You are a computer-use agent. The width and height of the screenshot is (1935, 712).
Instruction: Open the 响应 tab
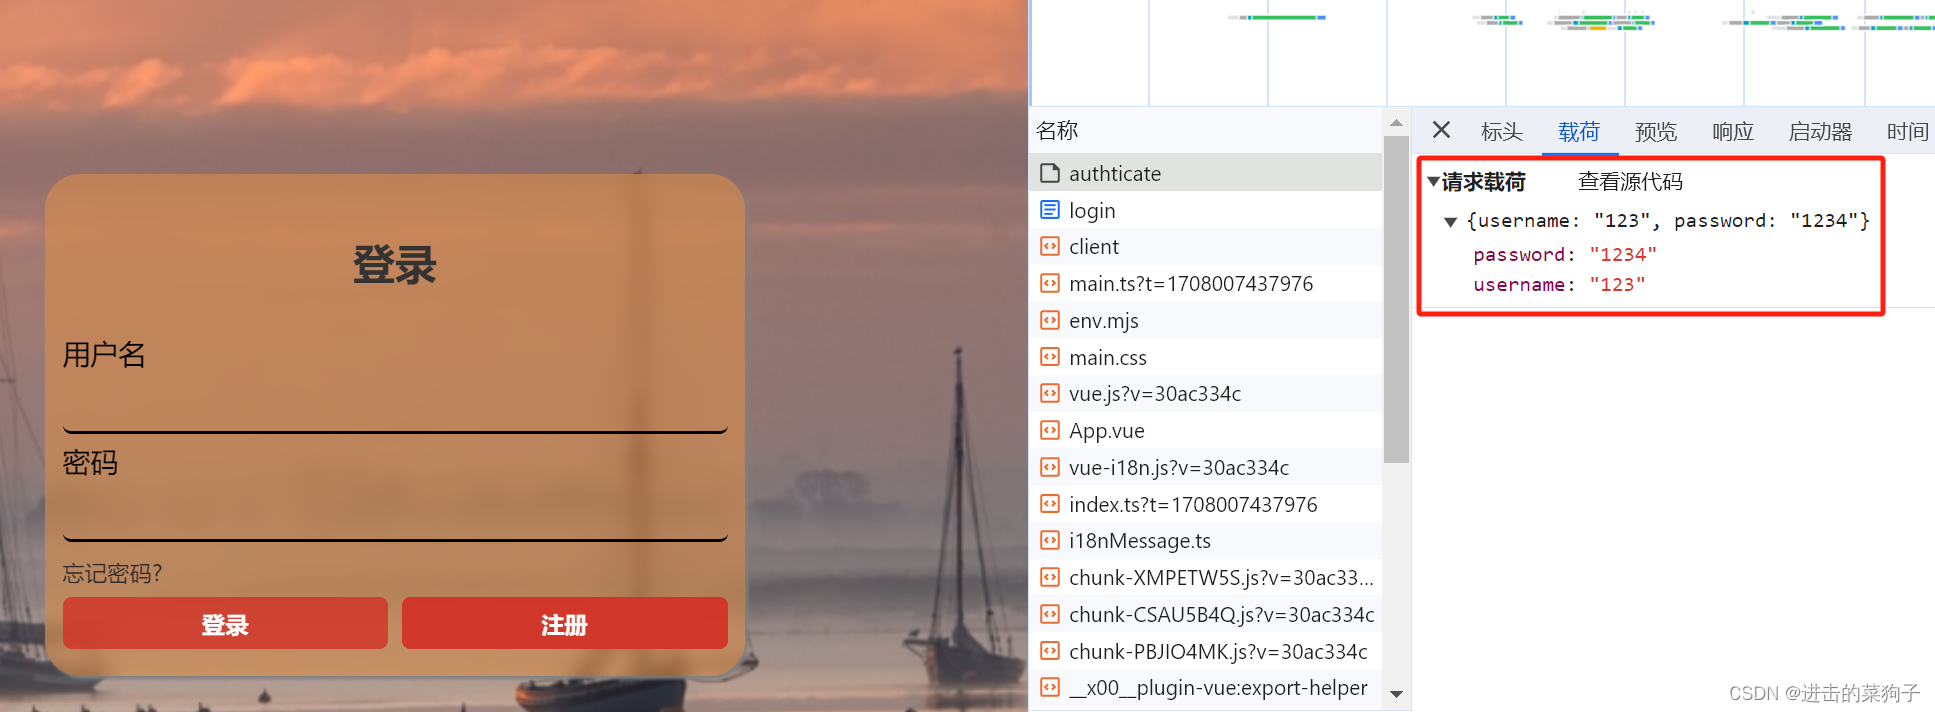1733,131
